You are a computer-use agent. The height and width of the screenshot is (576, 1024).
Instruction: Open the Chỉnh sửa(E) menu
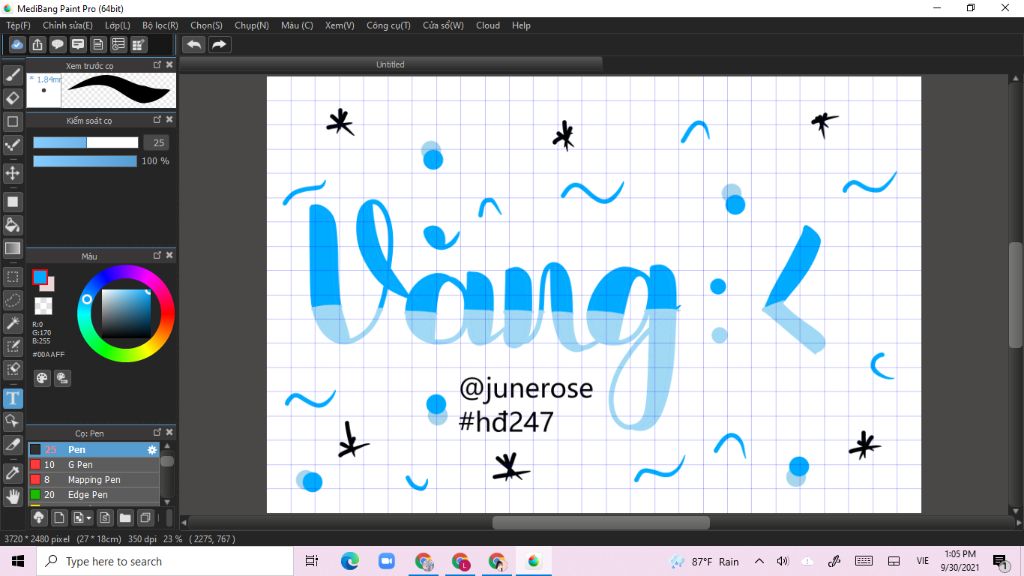coord(67,25)
